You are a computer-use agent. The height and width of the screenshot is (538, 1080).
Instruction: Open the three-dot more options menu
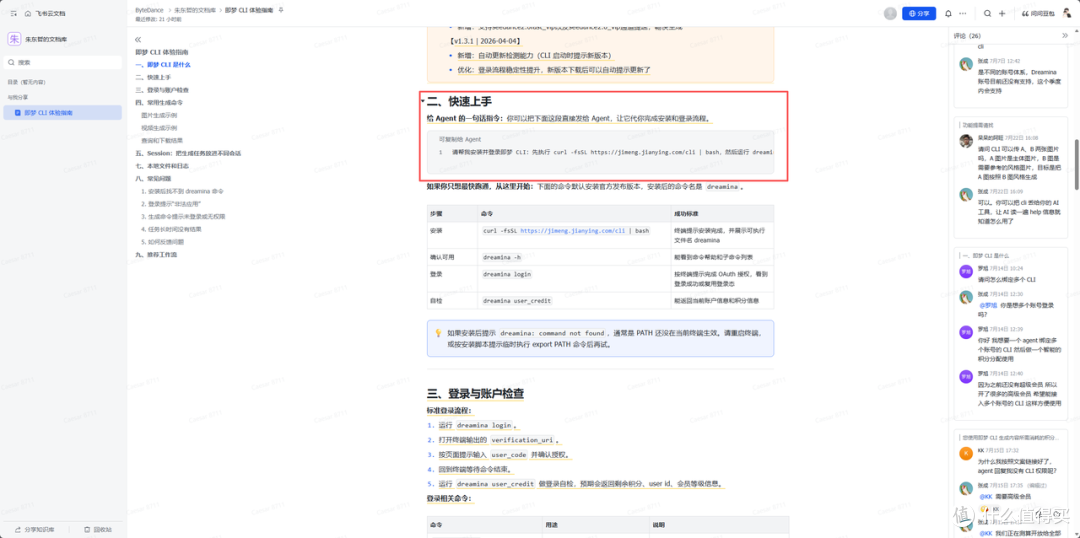[x=963, y=13]
